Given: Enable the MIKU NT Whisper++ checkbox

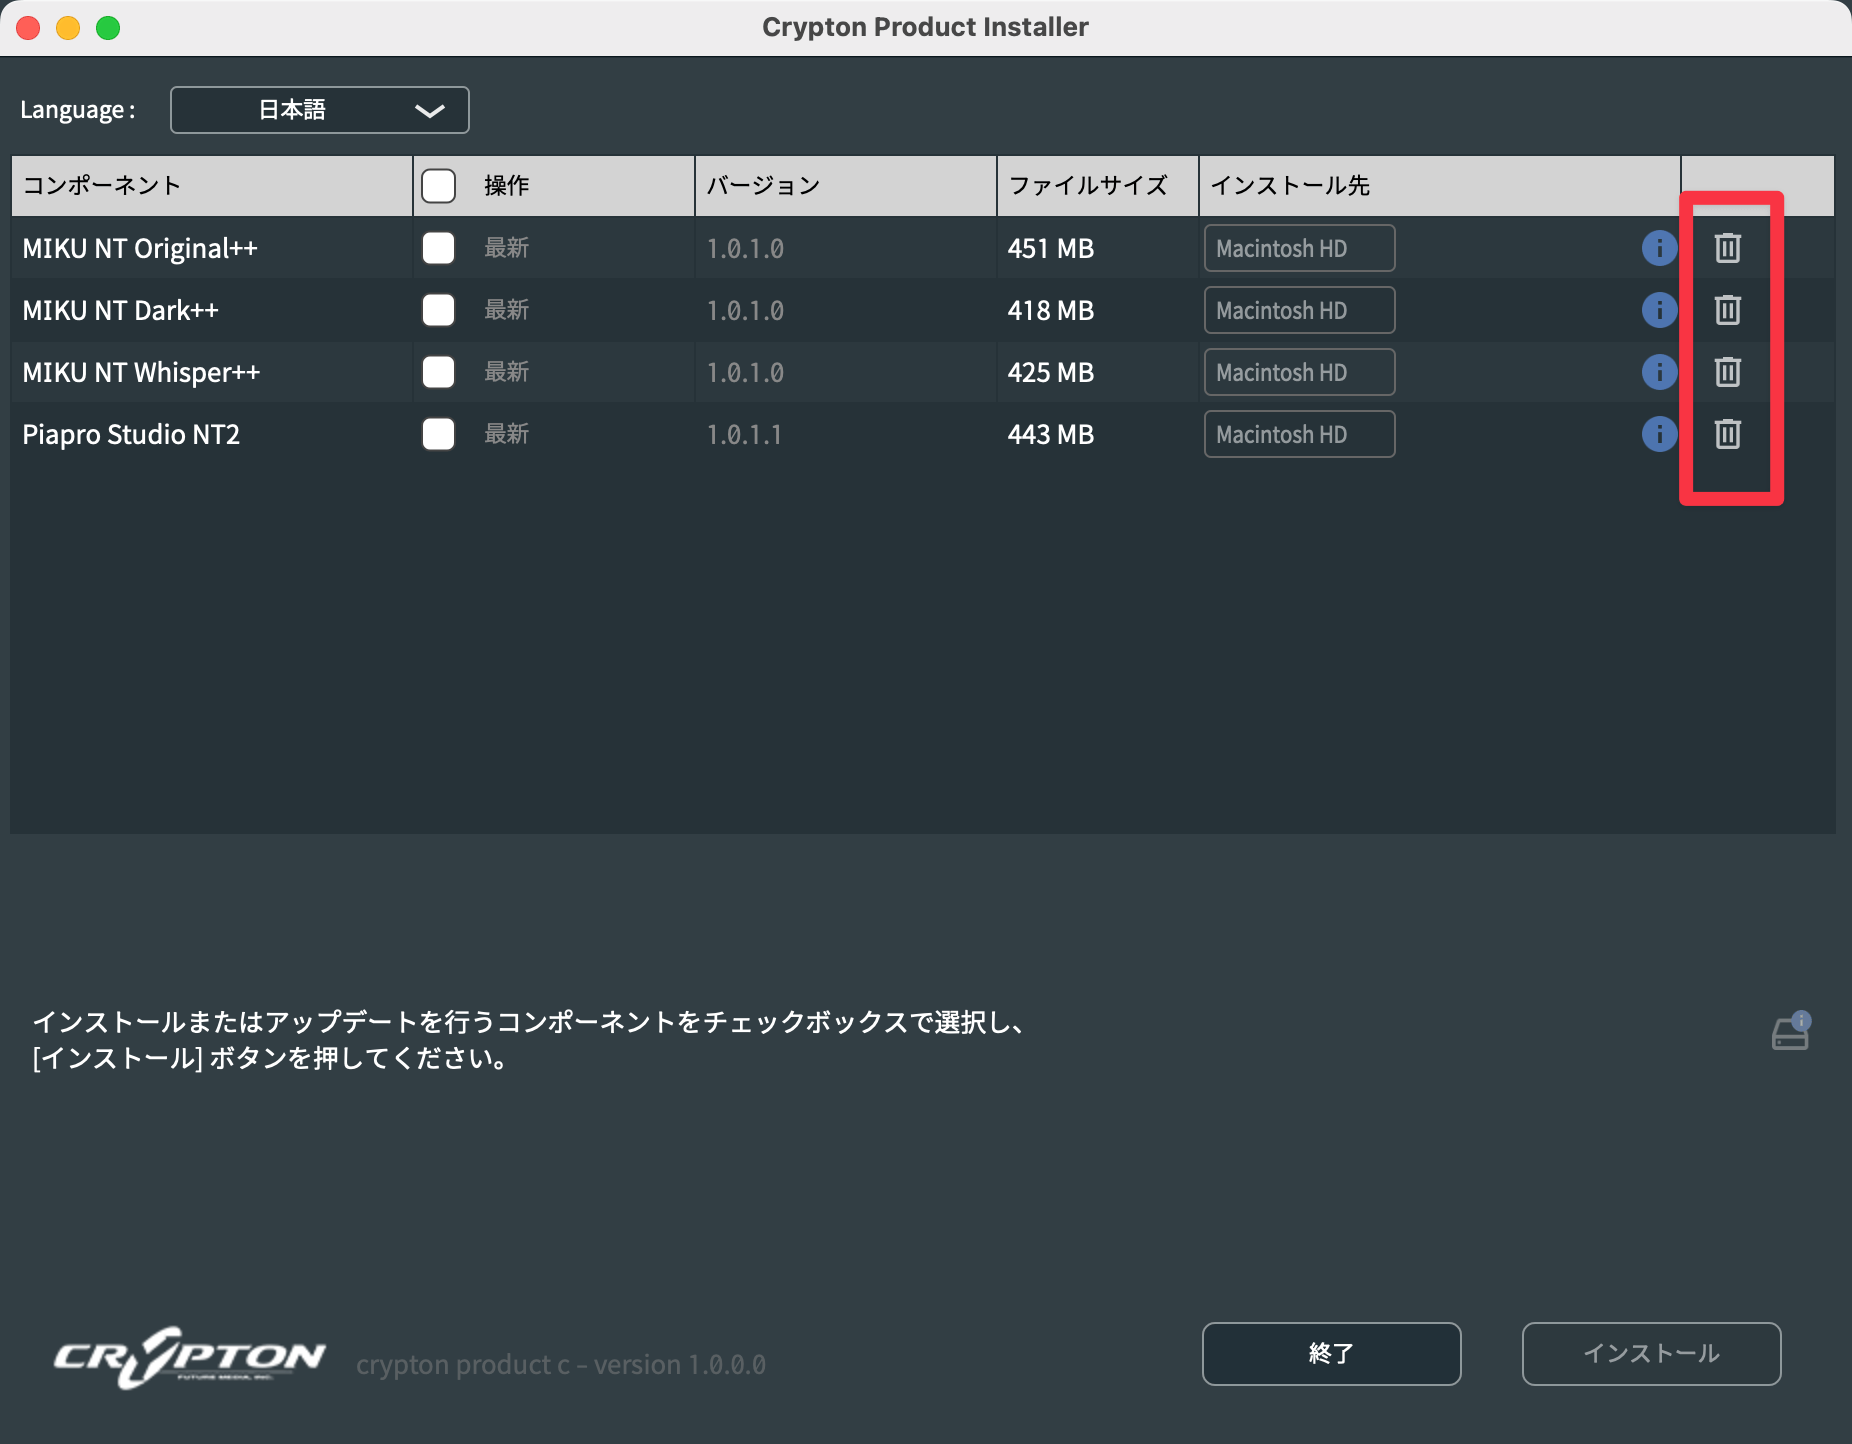Looking at the screenshot, I should coord(438,372).
